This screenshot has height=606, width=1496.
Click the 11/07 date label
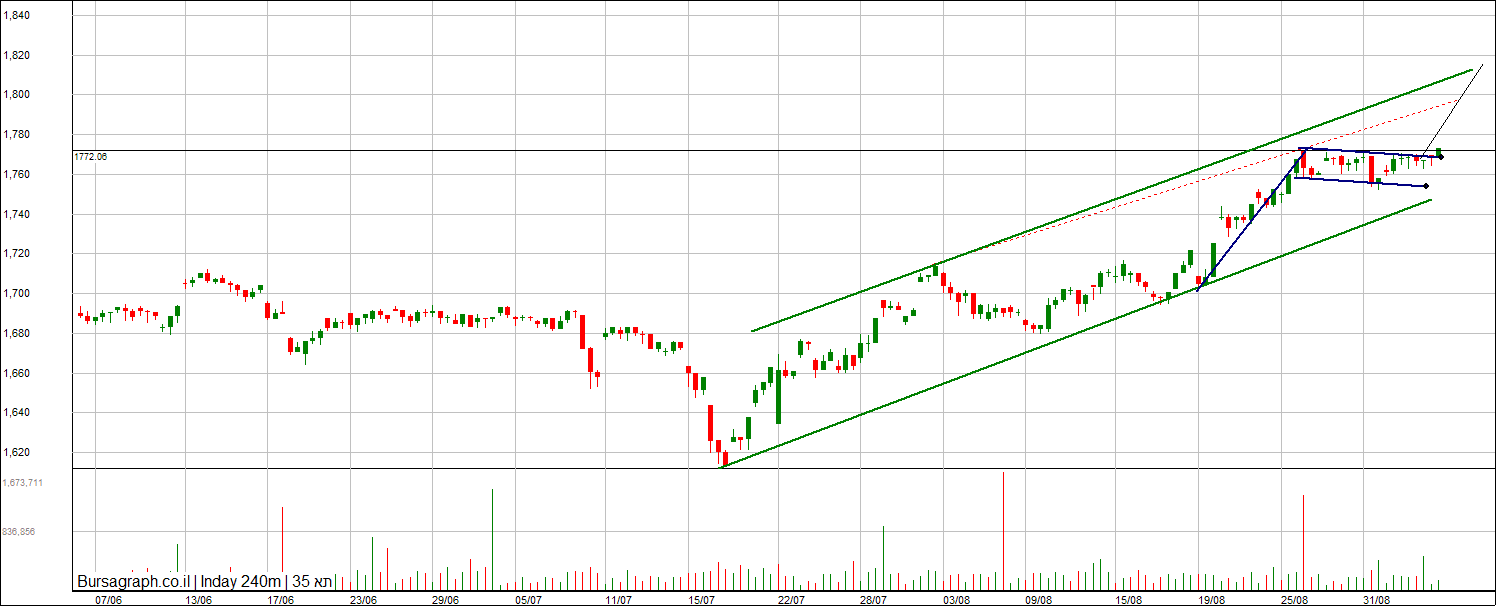(x=620, y=600)
